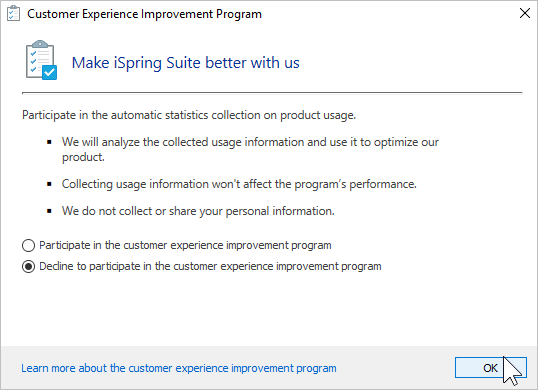The image size is (538, 390).
Task: Click the square bullet marker before 'We do not collect'
Action: (49, 211)
